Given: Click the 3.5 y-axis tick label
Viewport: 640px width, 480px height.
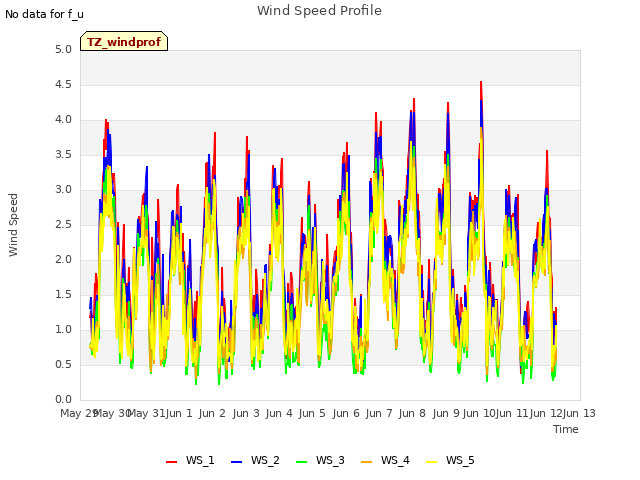Looking at the screenshot, I should 64,155.
